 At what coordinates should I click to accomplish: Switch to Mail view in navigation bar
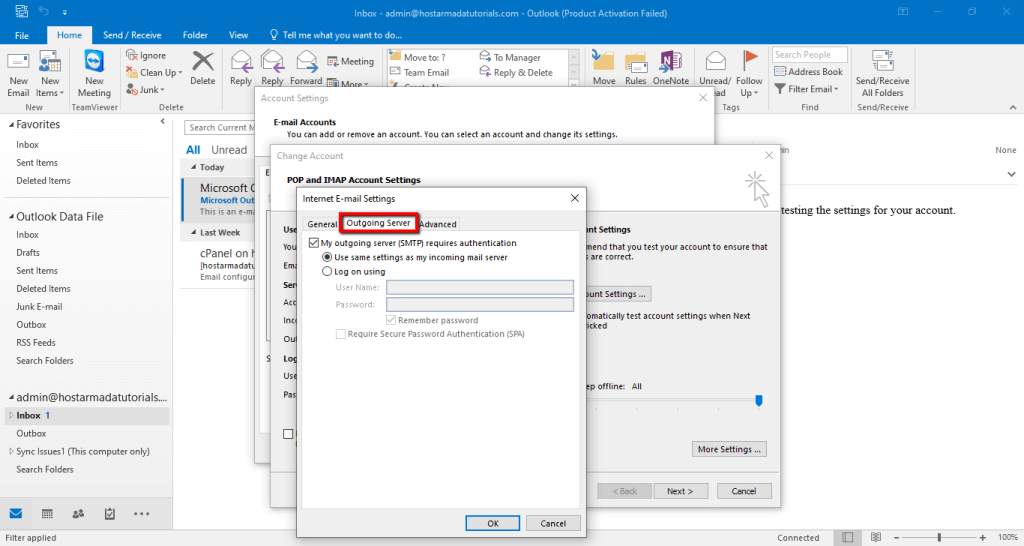pyautogui.click(x=16, y=513)
